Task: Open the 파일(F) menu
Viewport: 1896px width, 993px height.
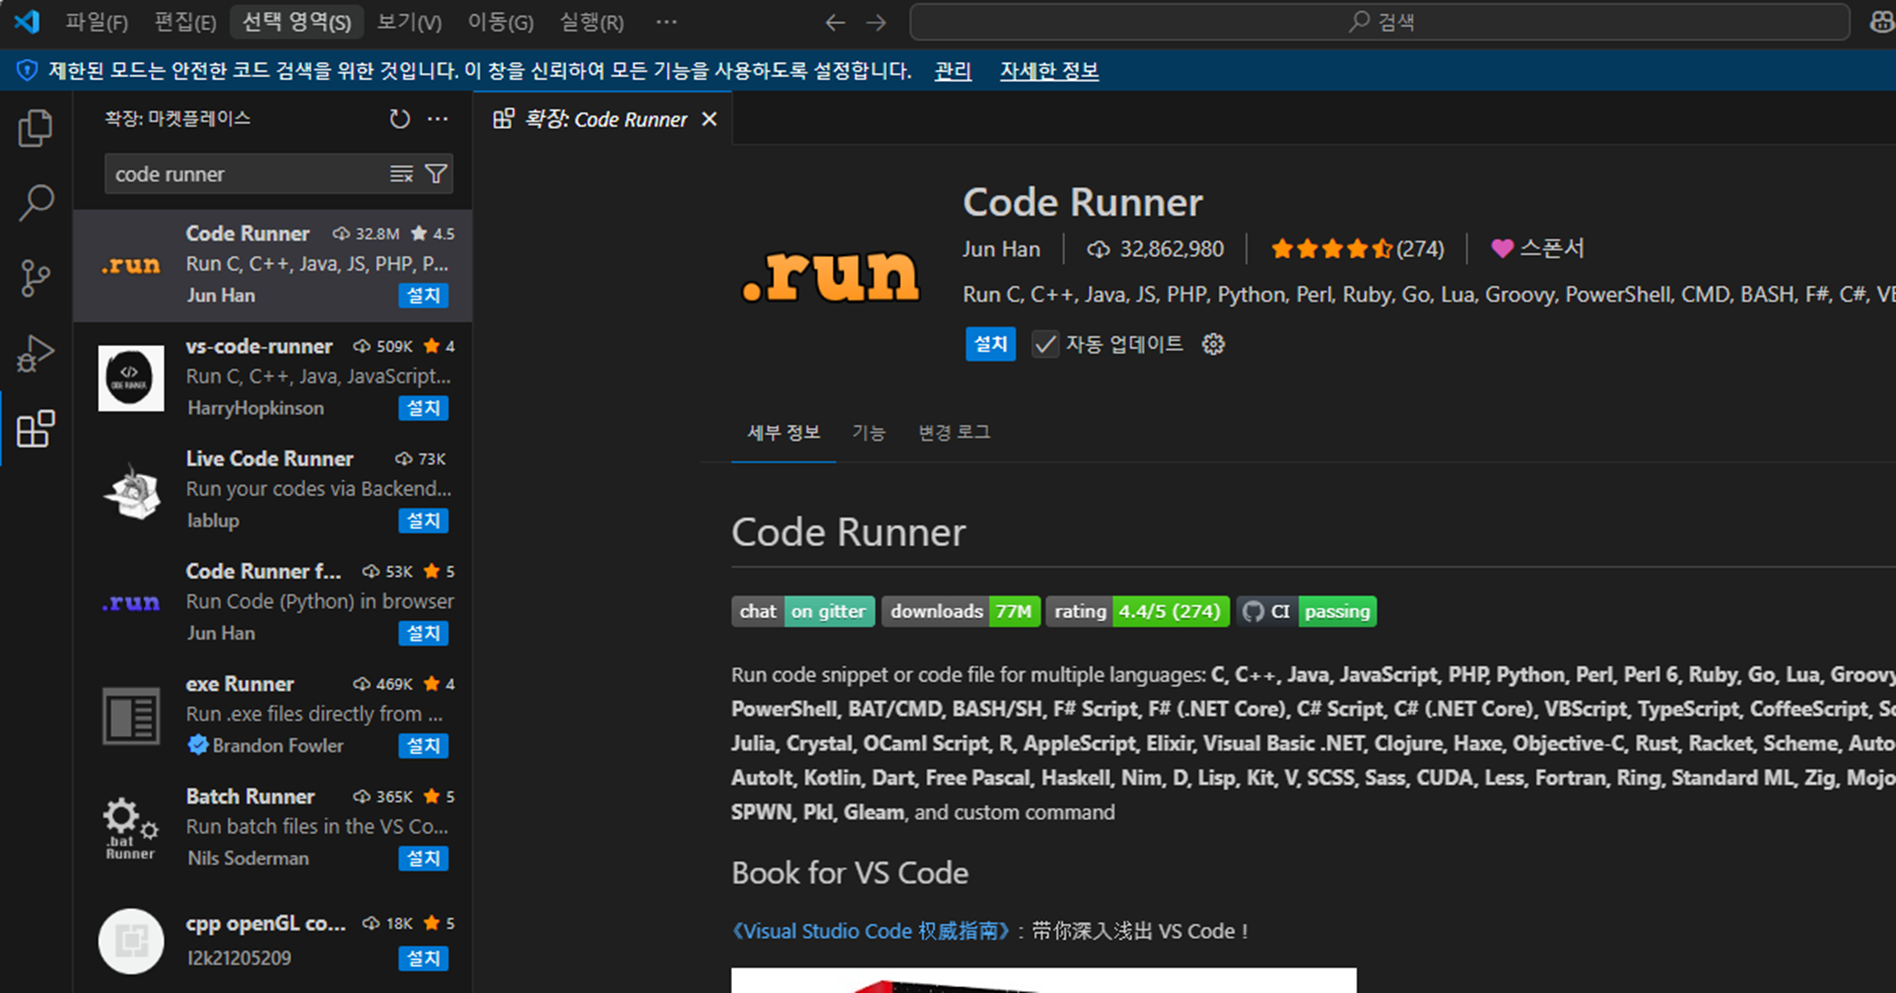Action: pos(97,22)
